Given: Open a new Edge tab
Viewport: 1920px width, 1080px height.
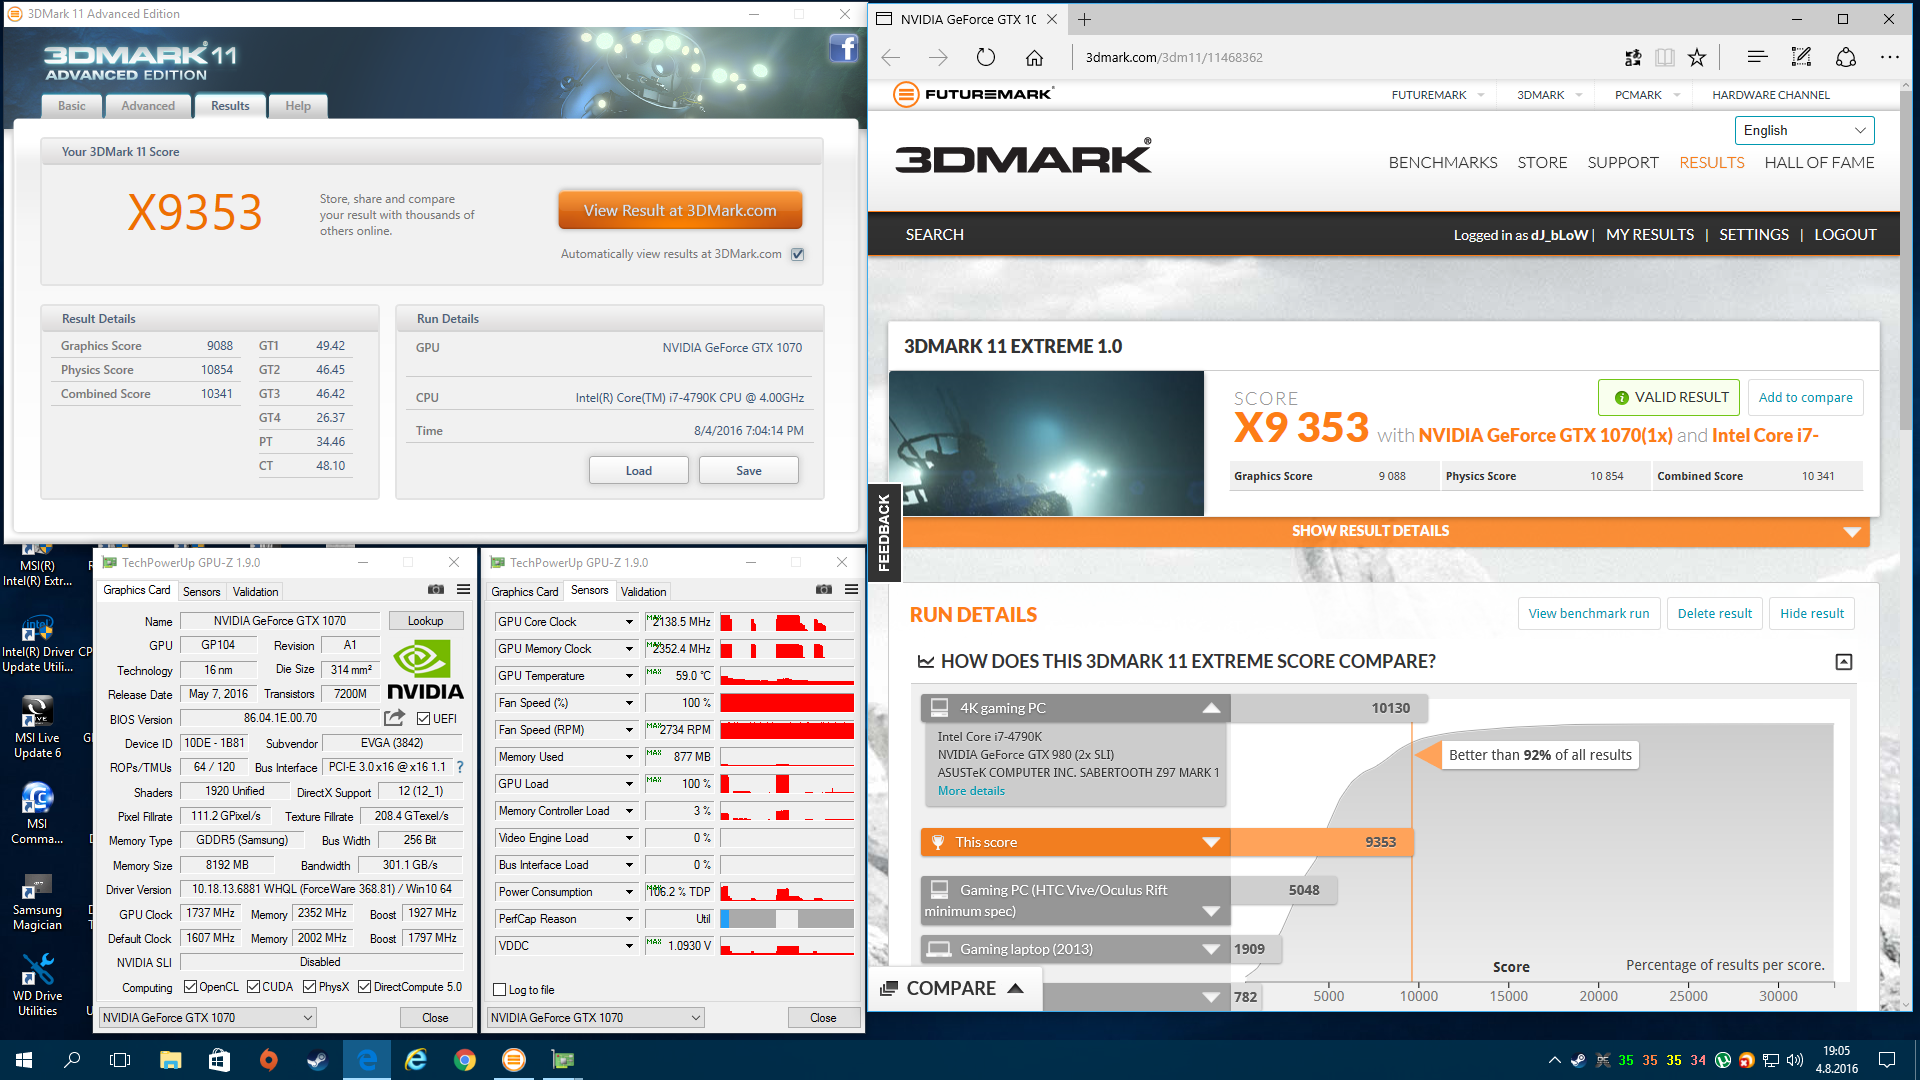Looking at the screenshot, I should pos(1084,19).
